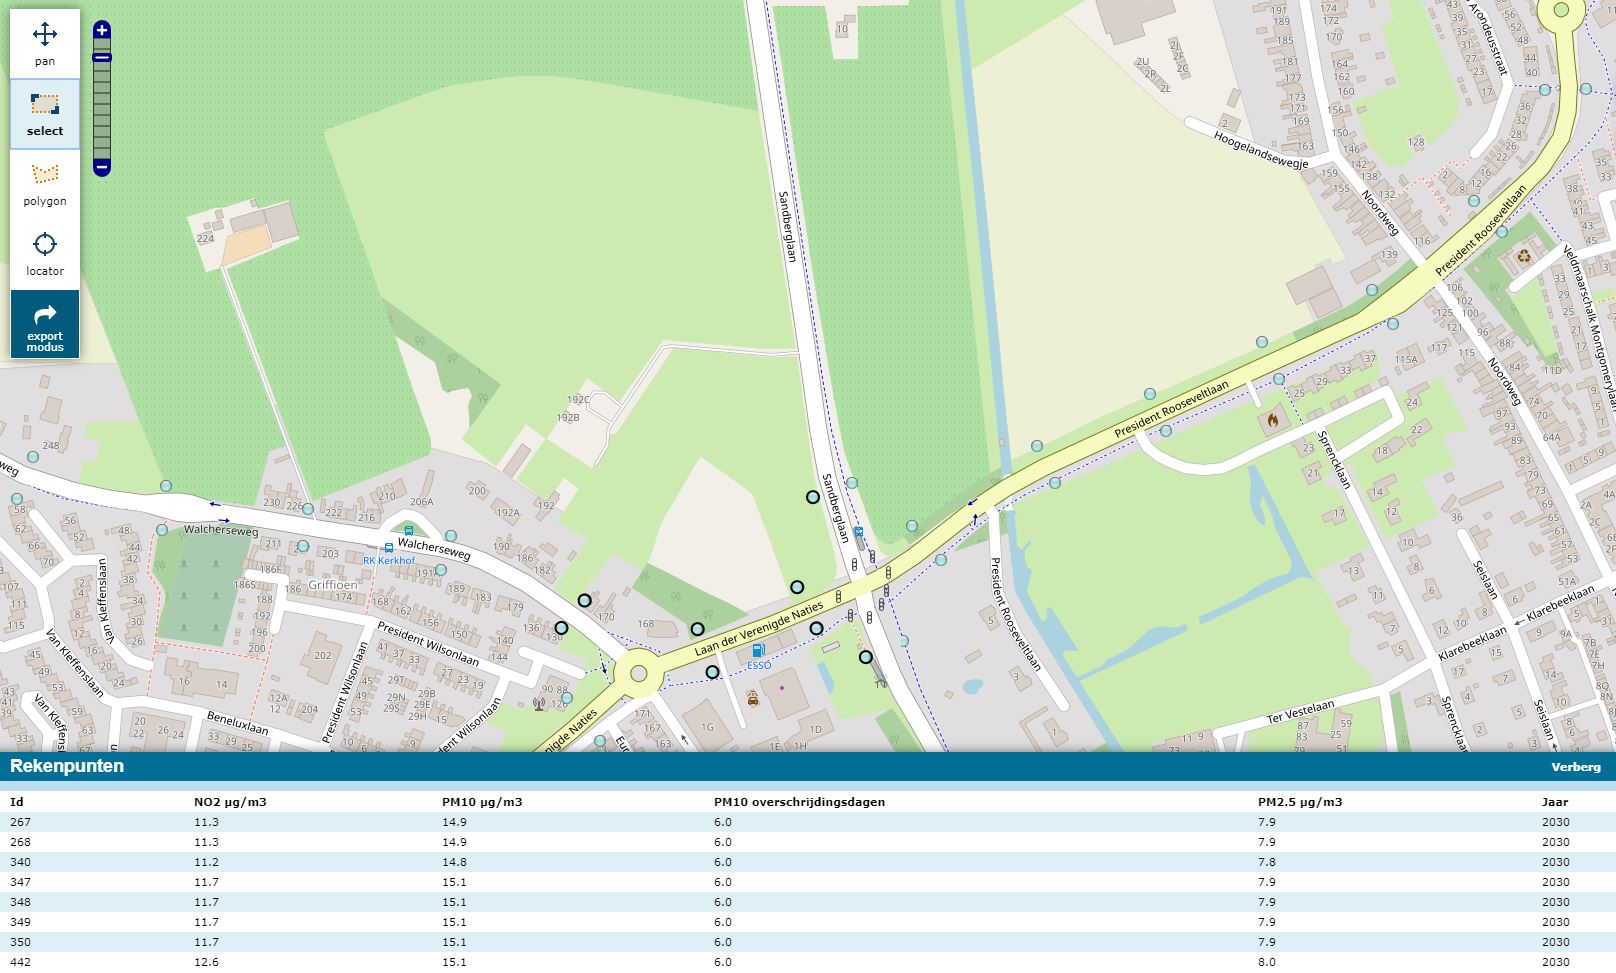Click the PM10 overschrijdingsdagen column header
The image size is (1616, 973).
coord(799,802)
